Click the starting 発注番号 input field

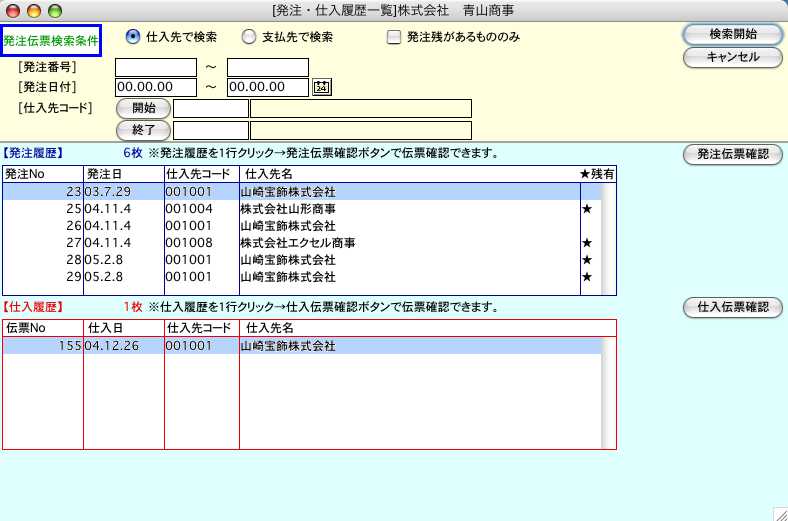(x=156, y=68)
